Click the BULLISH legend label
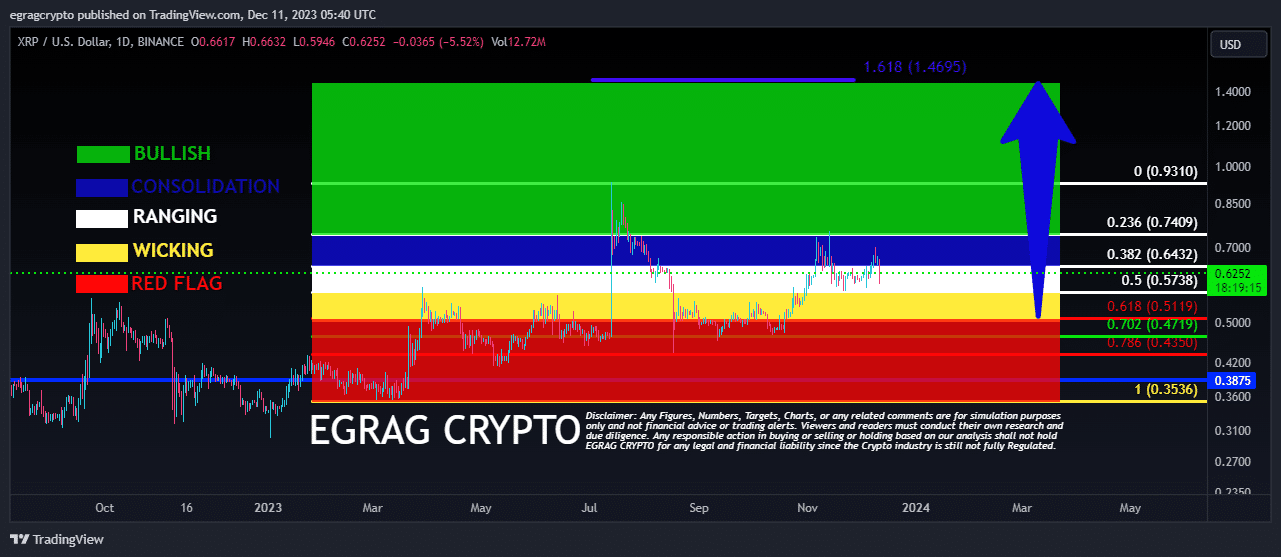 (x=172, y=153)
